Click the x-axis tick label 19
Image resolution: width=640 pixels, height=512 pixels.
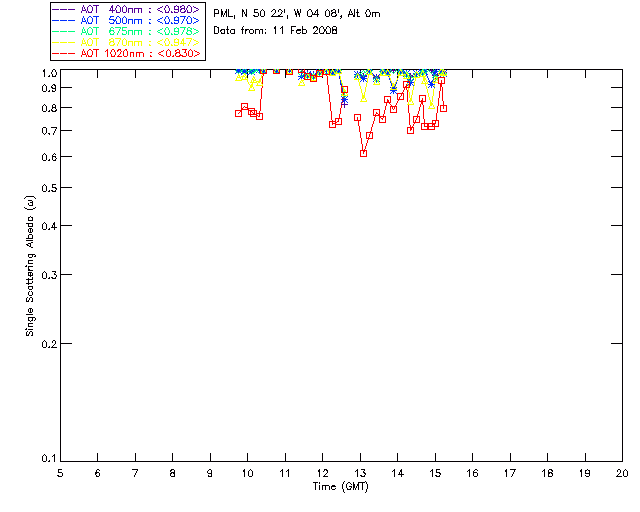585,473
